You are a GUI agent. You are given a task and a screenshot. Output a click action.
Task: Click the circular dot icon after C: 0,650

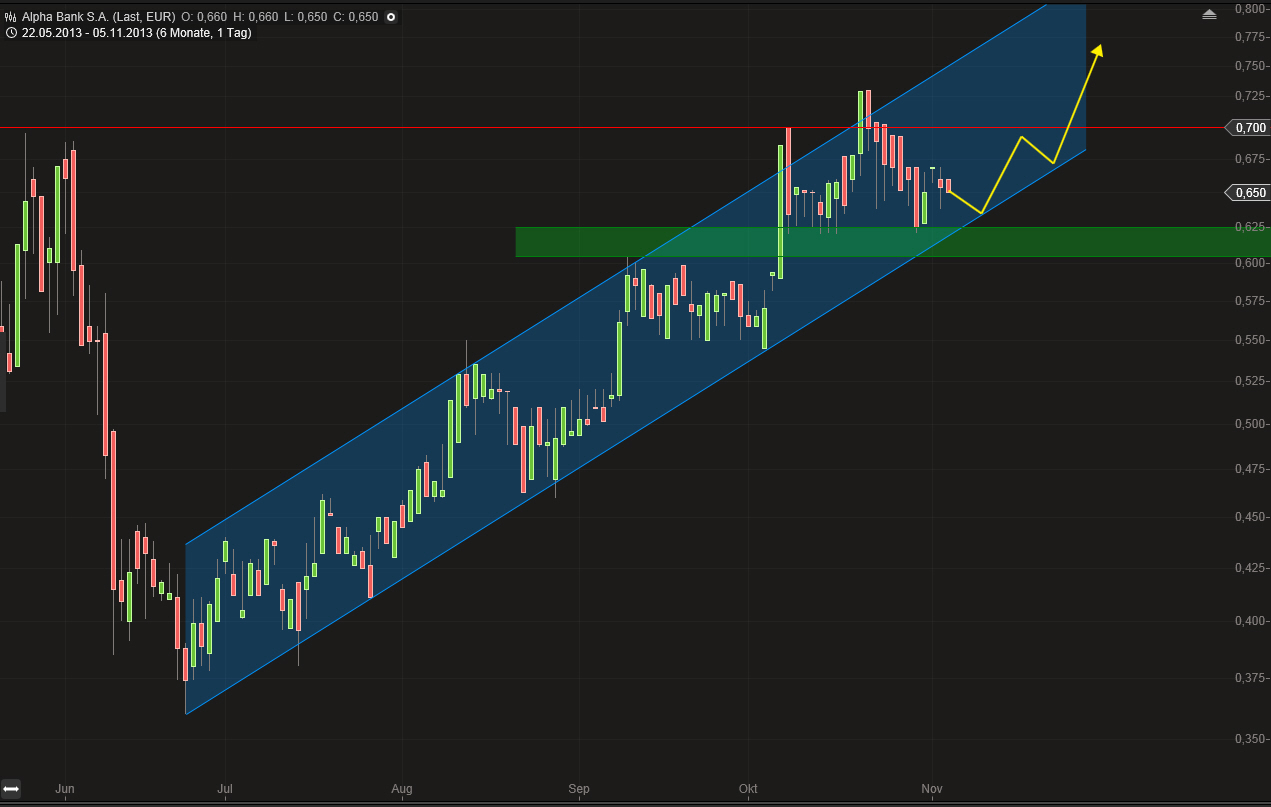click(x=390, y=17)
